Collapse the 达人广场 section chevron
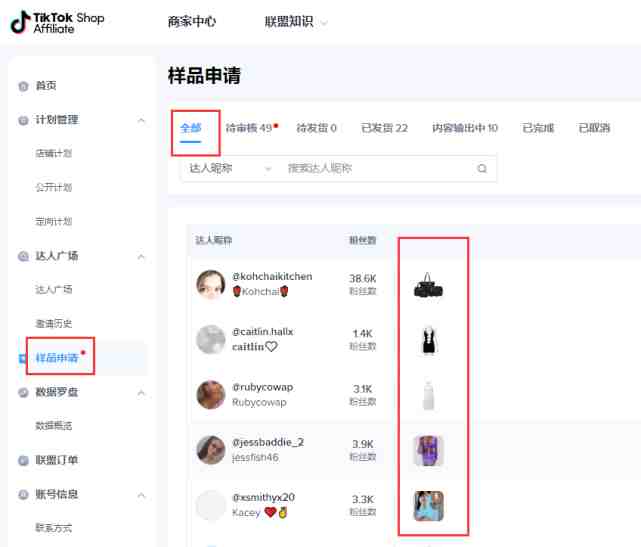Viewport: 641px width, 547px height. (x=141, y=256)
